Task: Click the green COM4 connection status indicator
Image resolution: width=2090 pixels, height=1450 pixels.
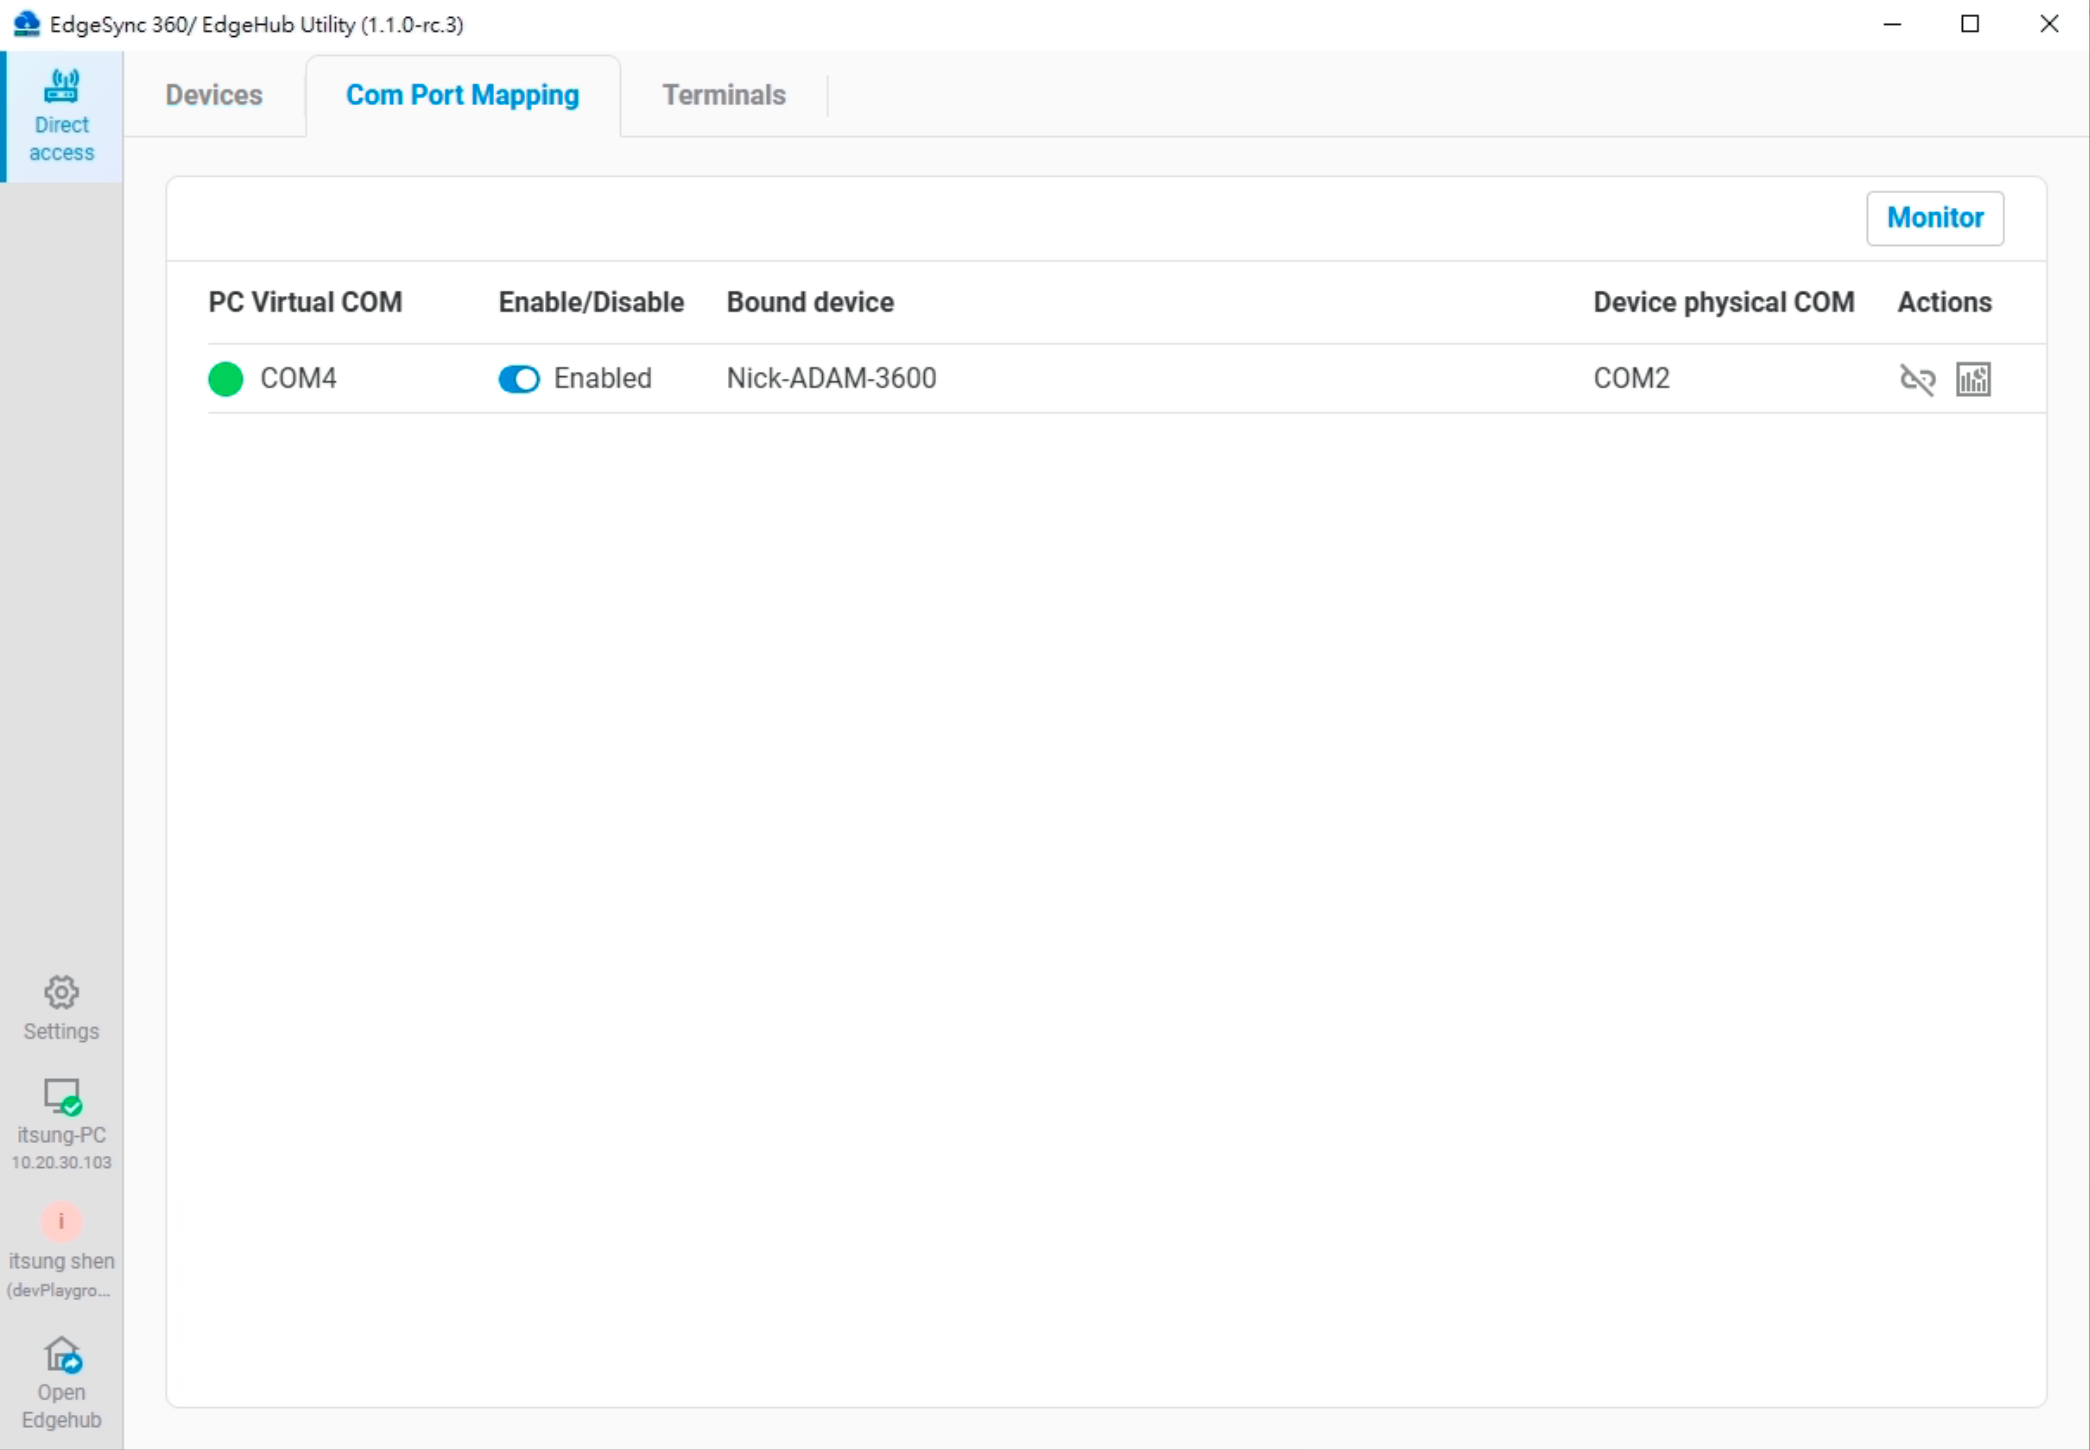Action: point(224,378)
